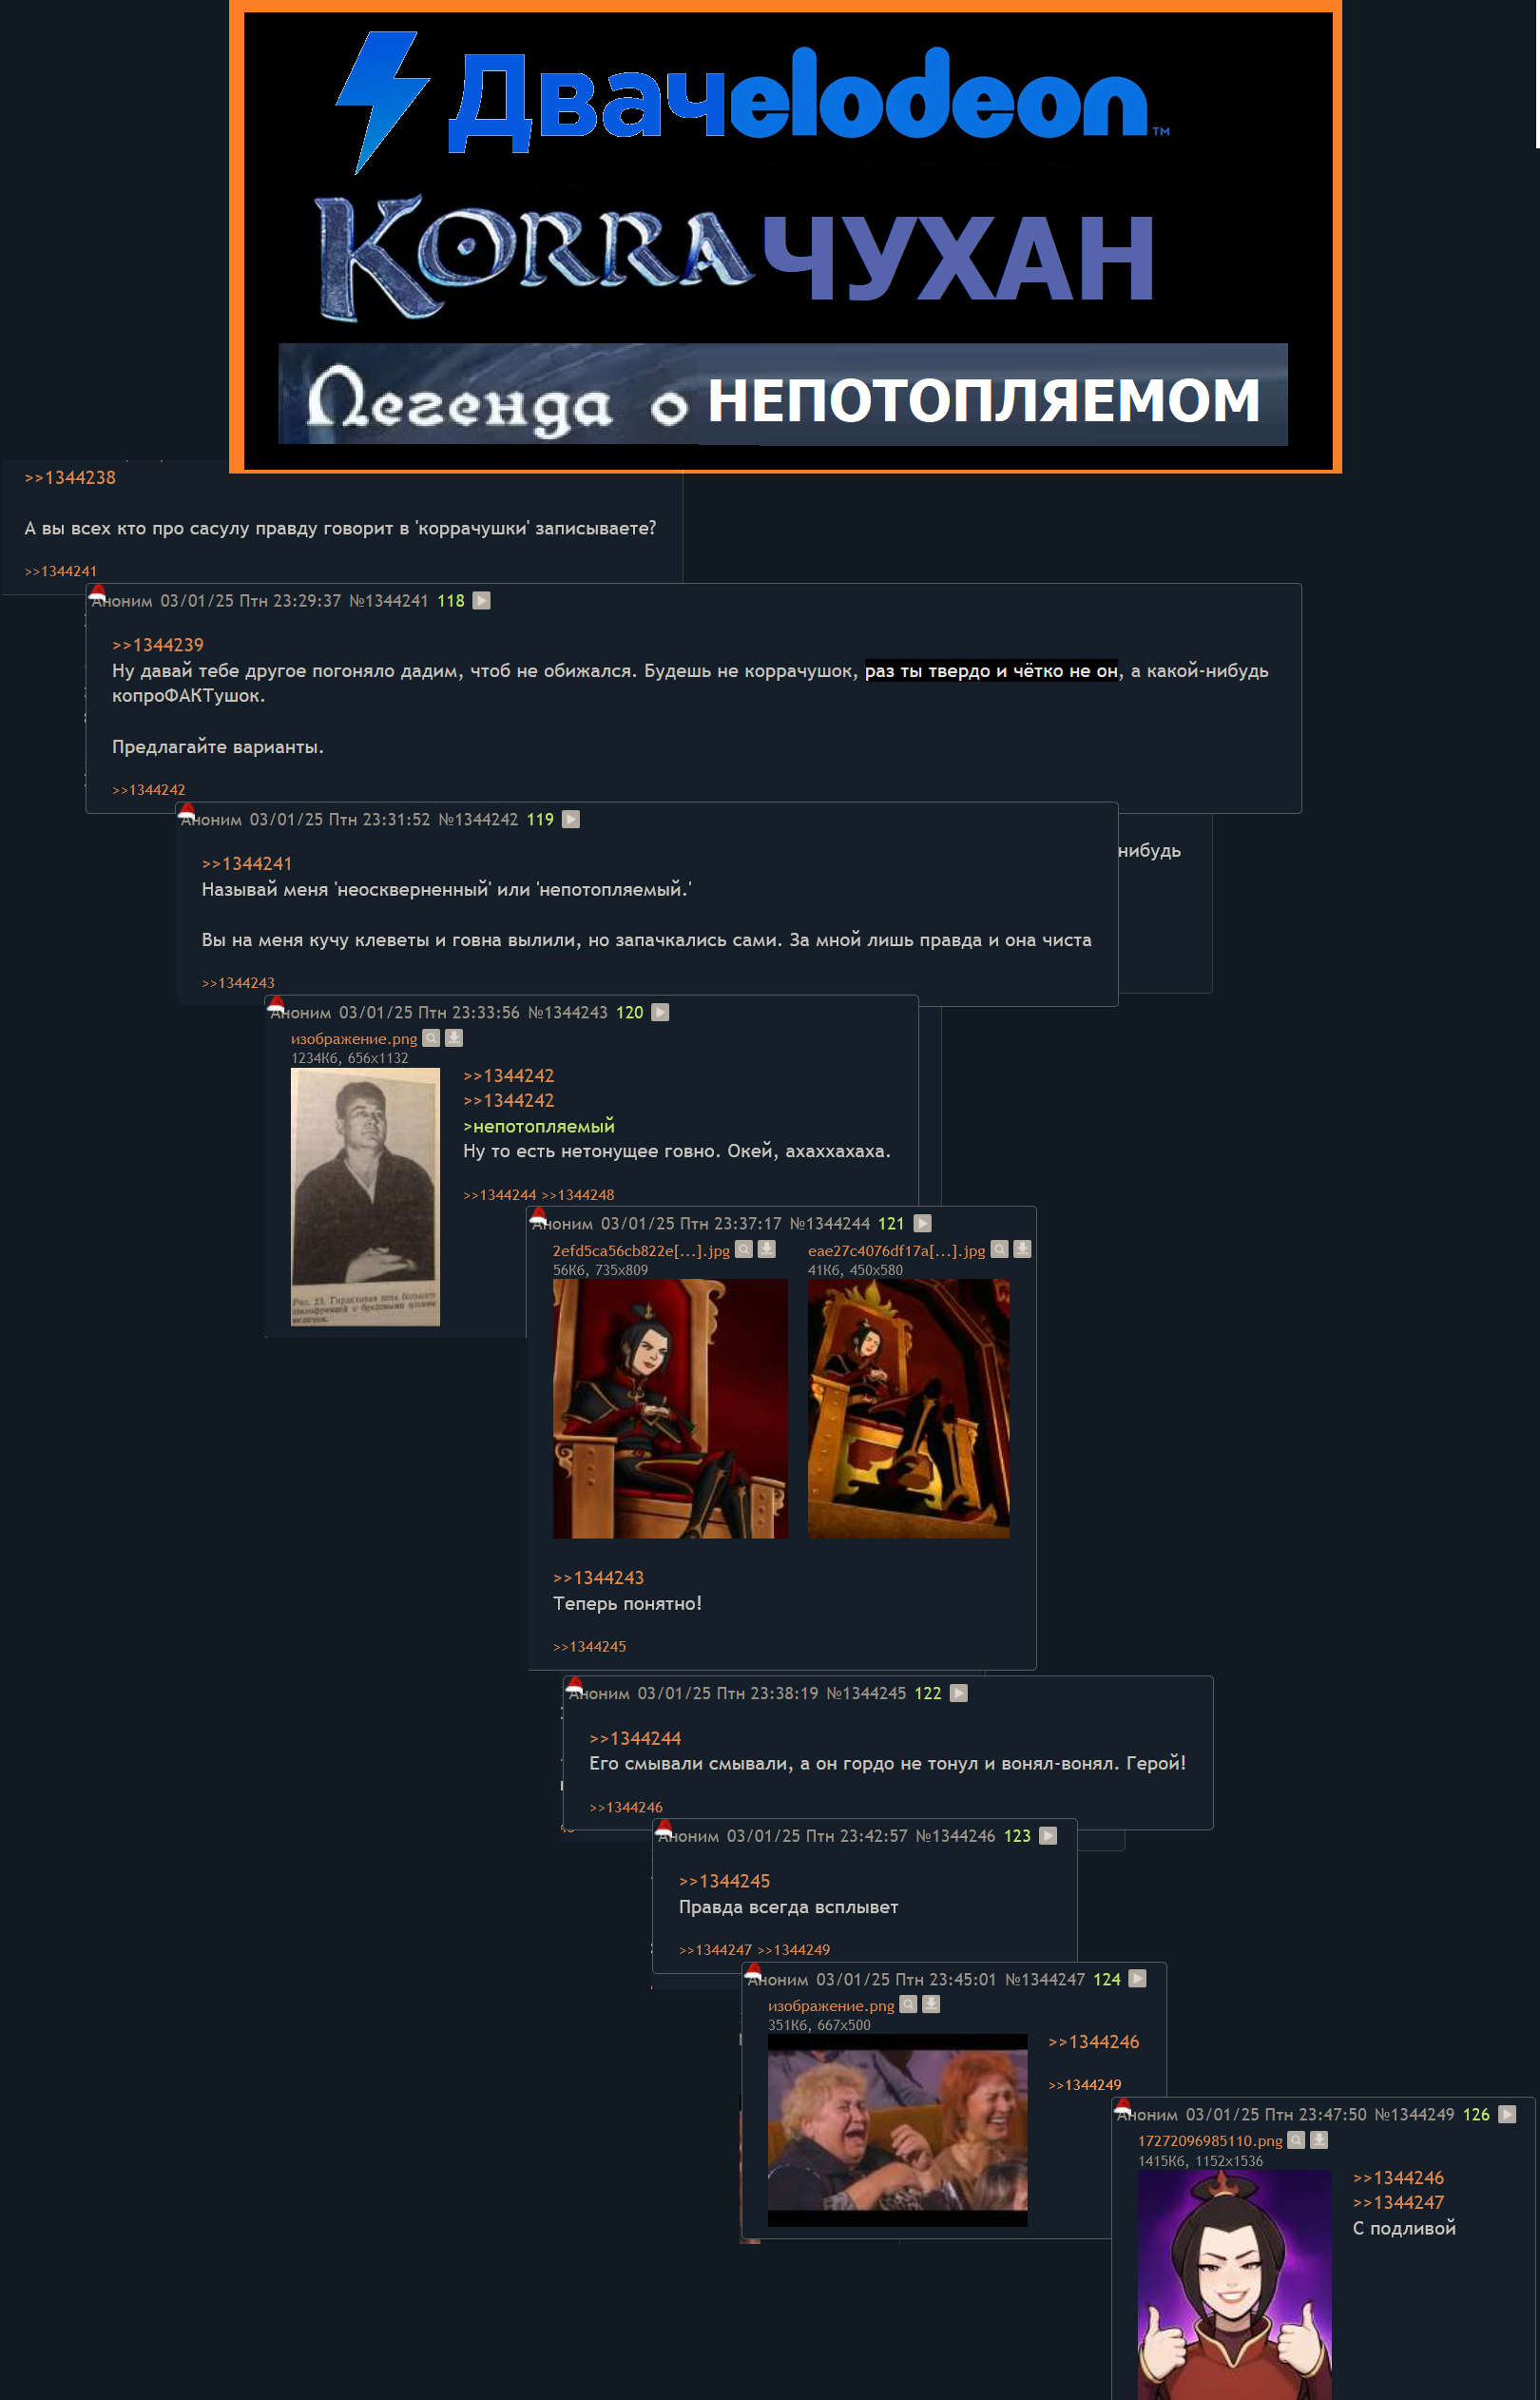Open black-and-white photo thumbnail of the man

365,1197
